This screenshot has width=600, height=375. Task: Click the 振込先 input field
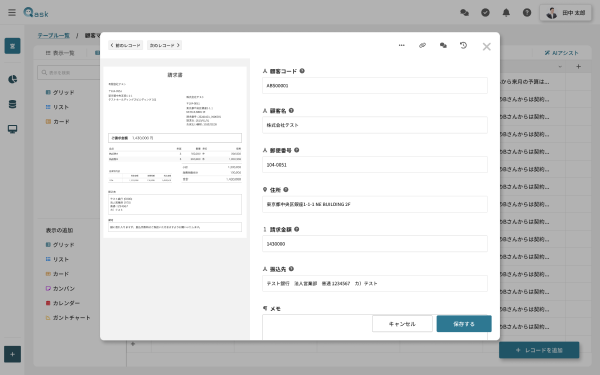[375, 284]
